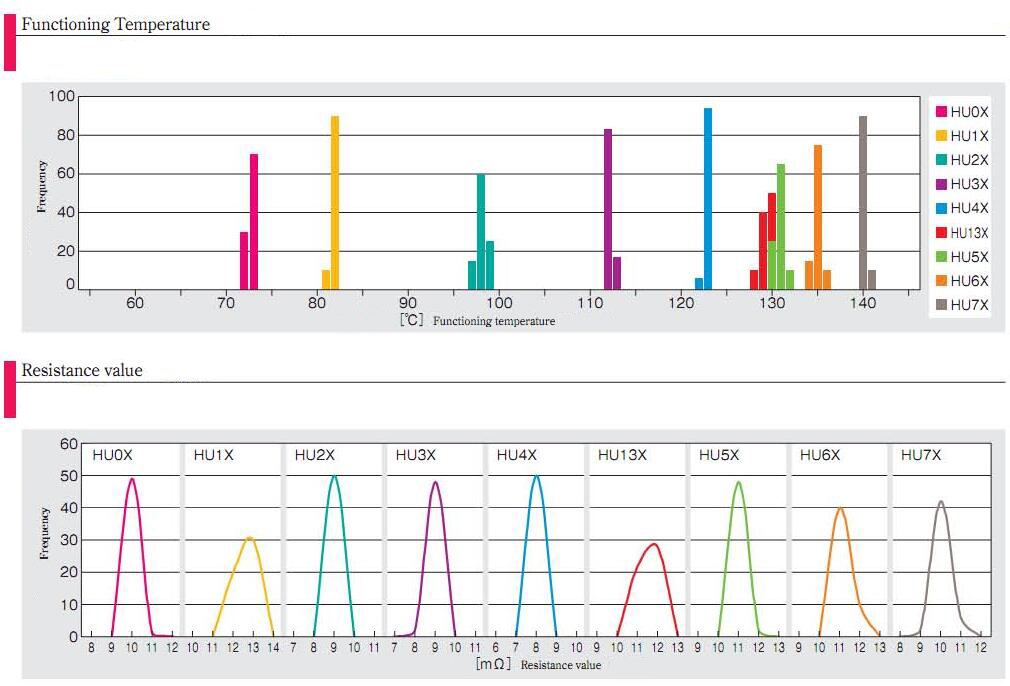Image resolution: width=1010 pixels, height=686 pixels.
Task: Click the Functioning Temperature heading
Action: [x=116, y=24]
